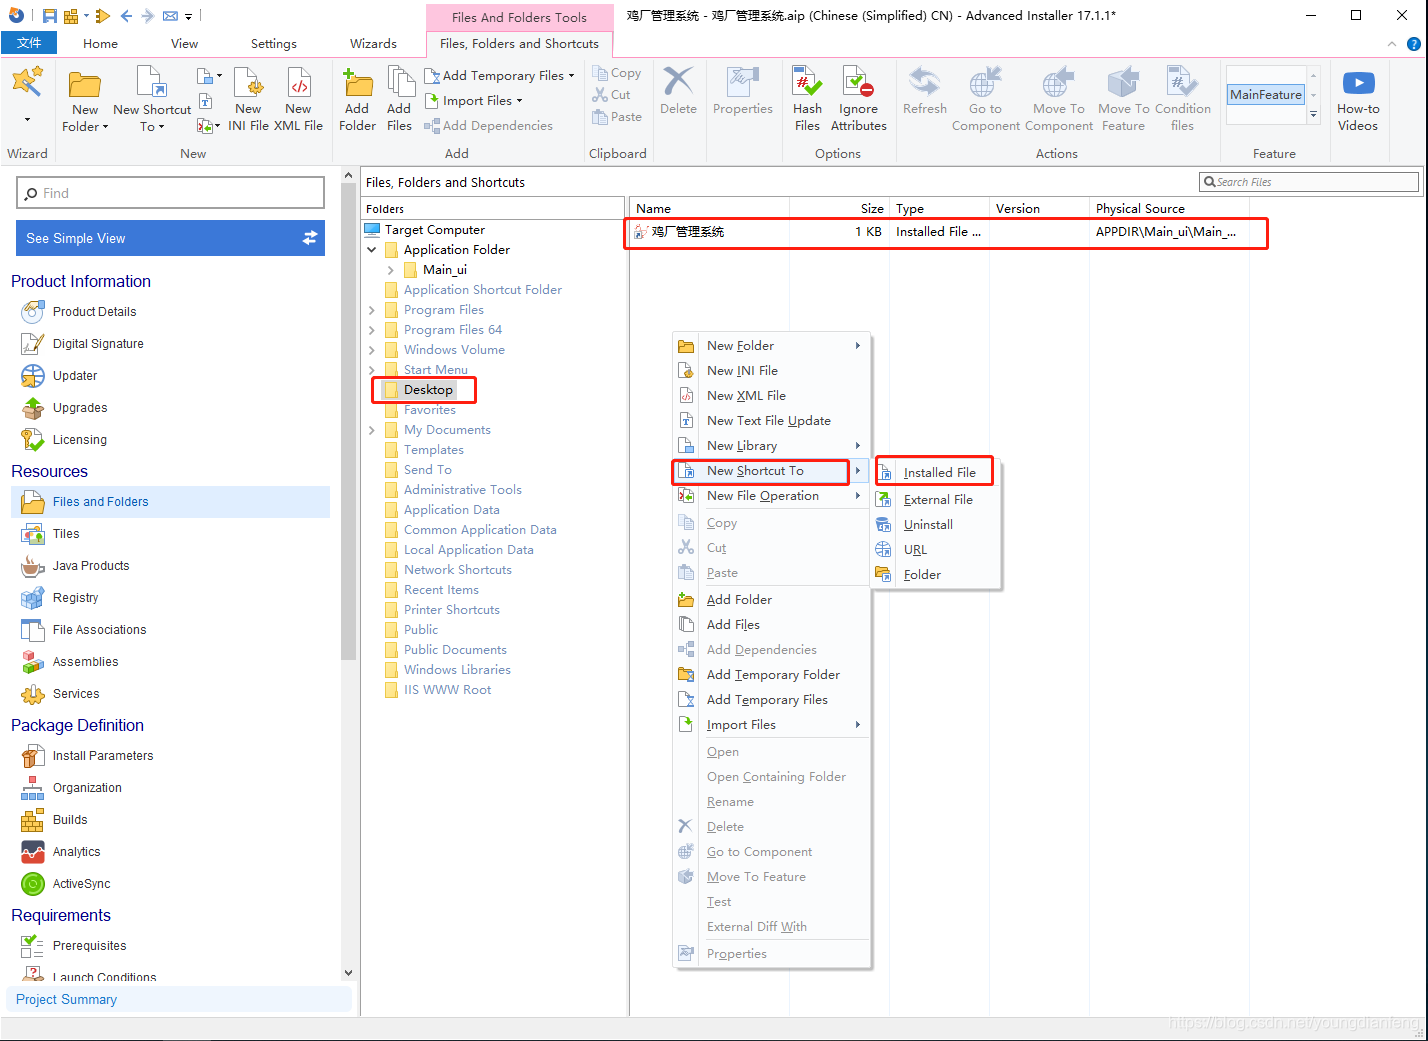This screenshot has height=1041, width=1428.
Task: Select Files and Folders sidebar item
Action: coord(170,502)
